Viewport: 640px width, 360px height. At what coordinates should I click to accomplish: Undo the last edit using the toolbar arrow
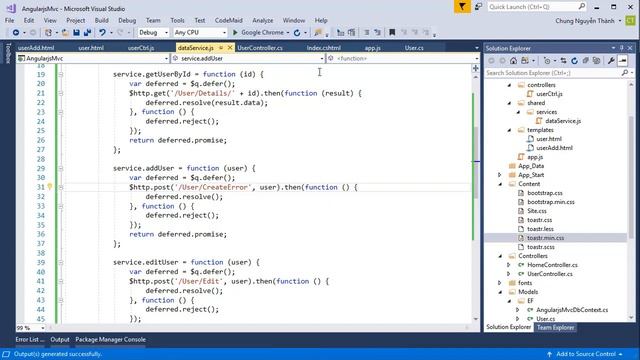102,32
